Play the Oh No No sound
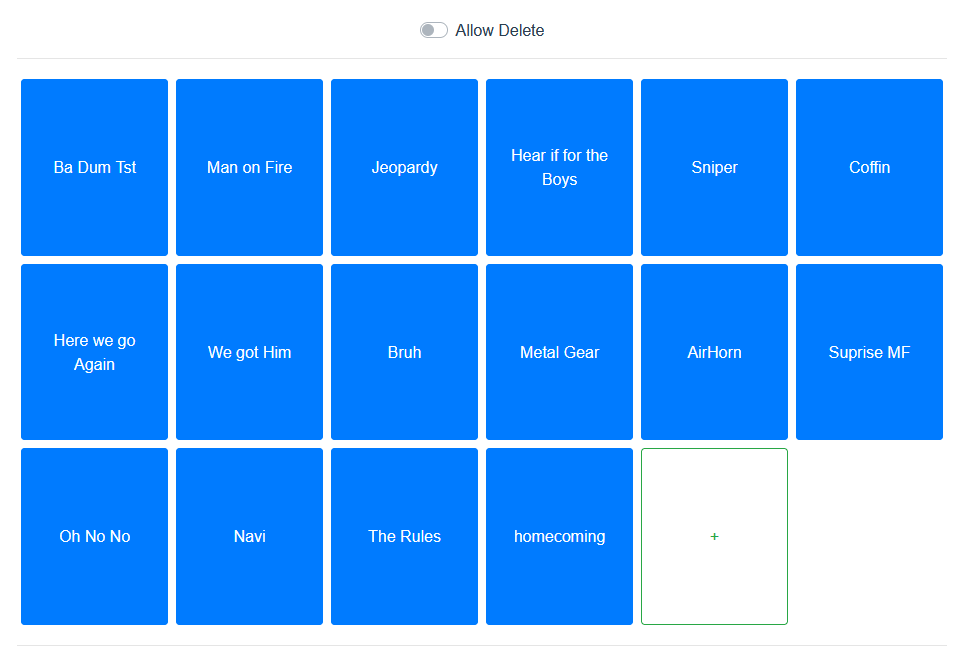The height and width of the screenshot is (650, 965). [94, 536]
